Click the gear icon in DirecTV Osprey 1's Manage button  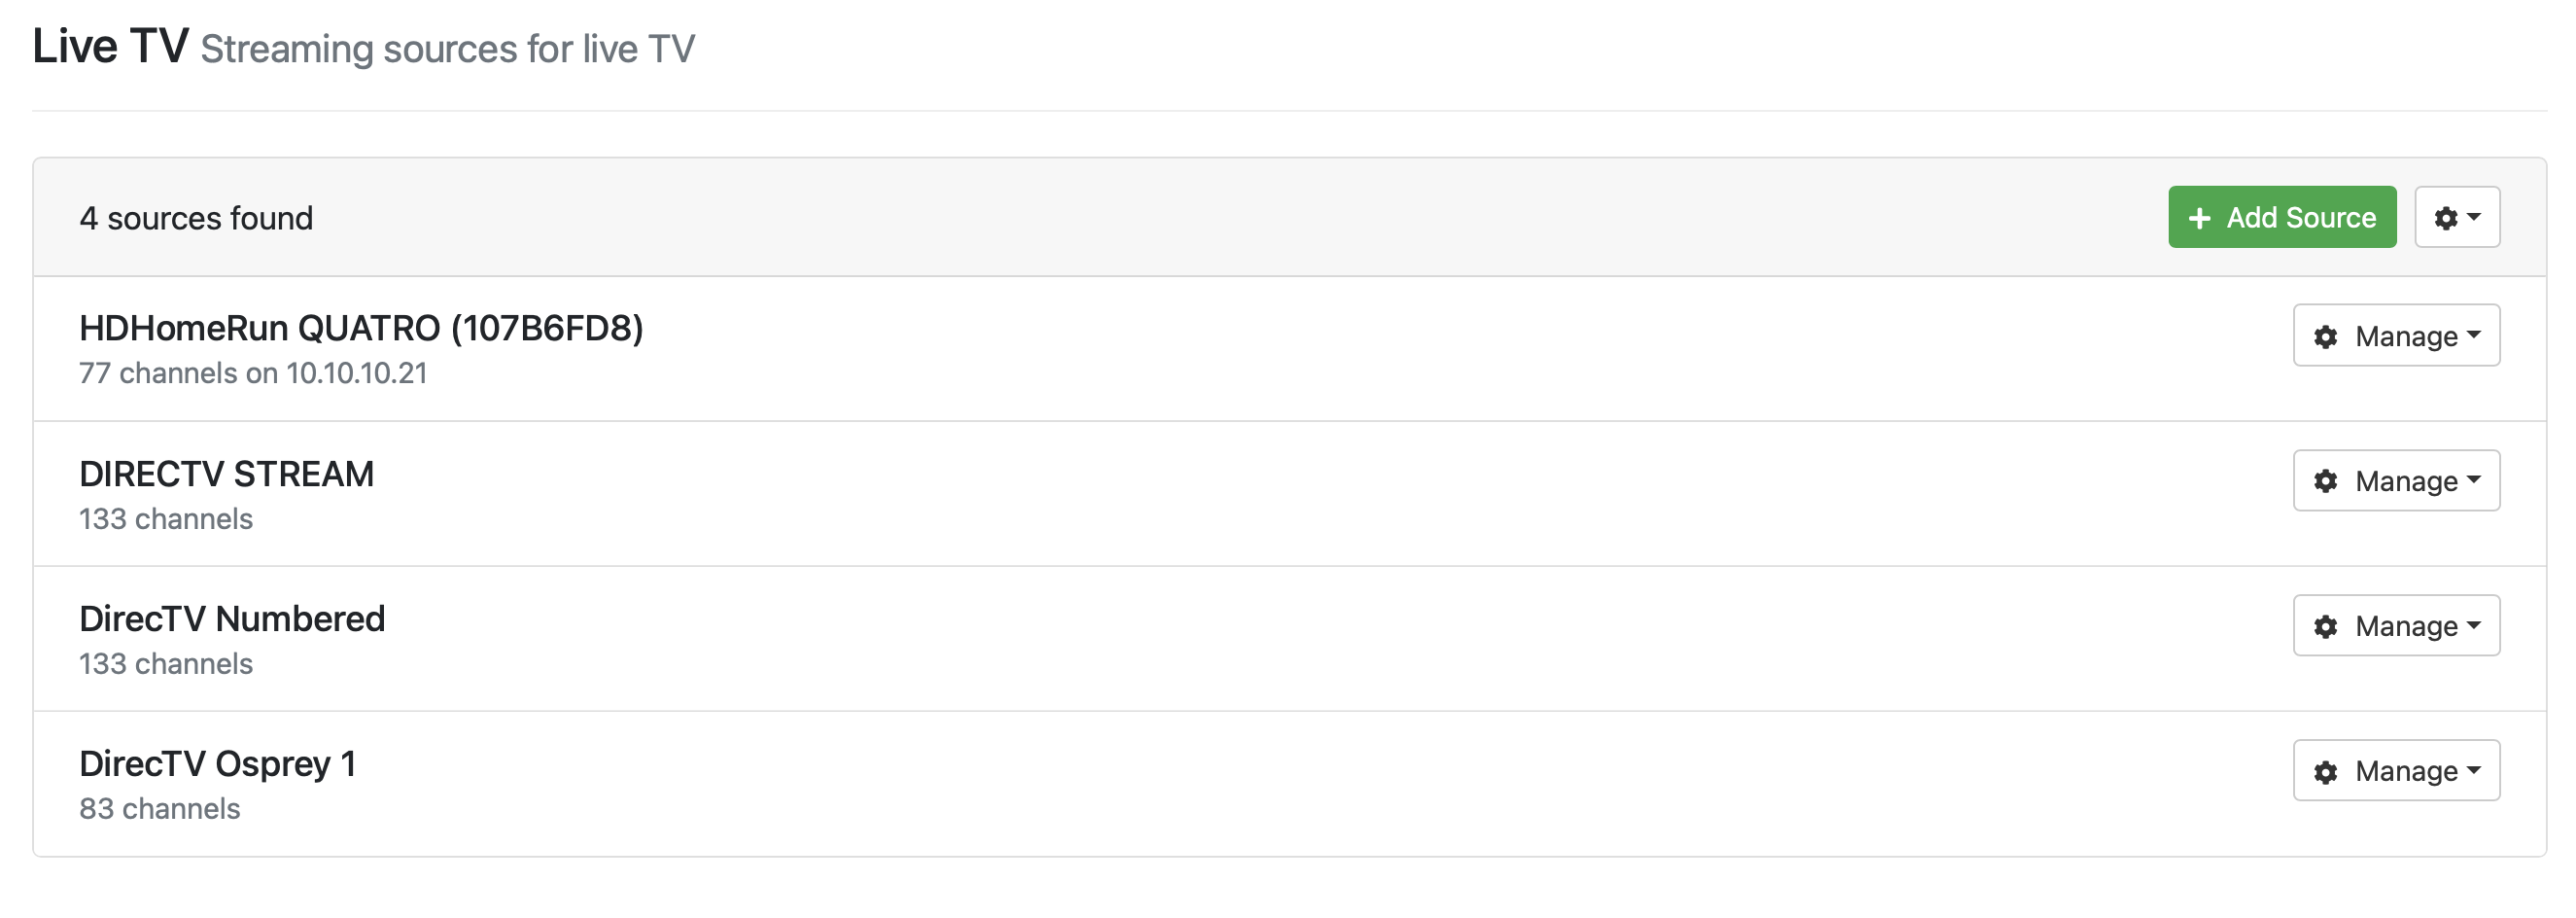pyautogui.click(x=2326, y=772)
